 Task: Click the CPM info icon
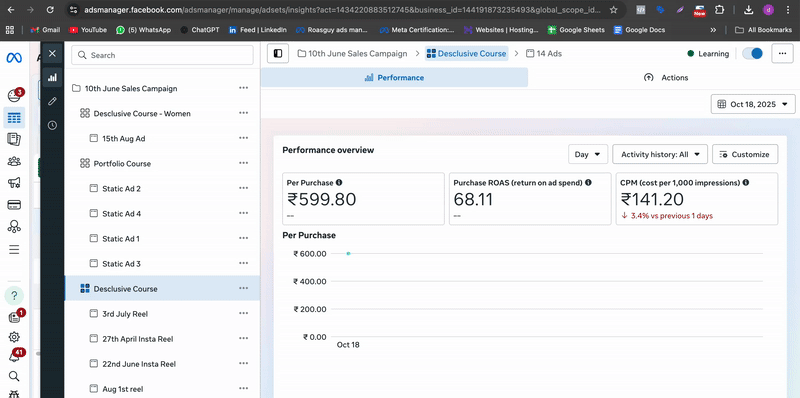[746, 182]
